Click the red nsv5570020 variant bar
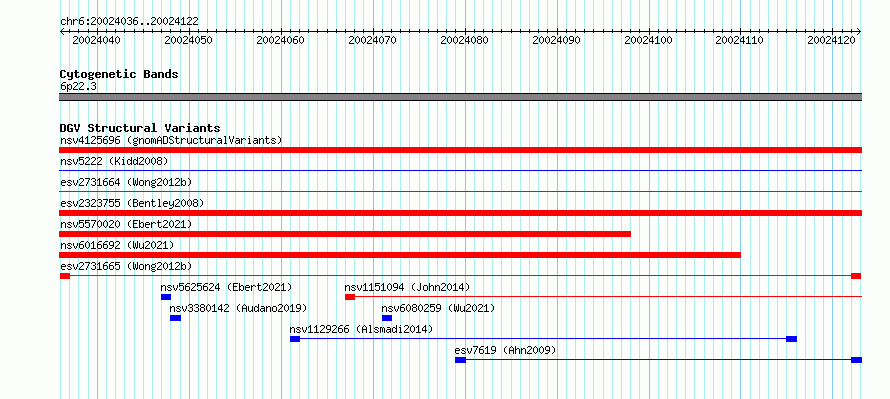Screen dimensions: 890x399 coord(345,234)
